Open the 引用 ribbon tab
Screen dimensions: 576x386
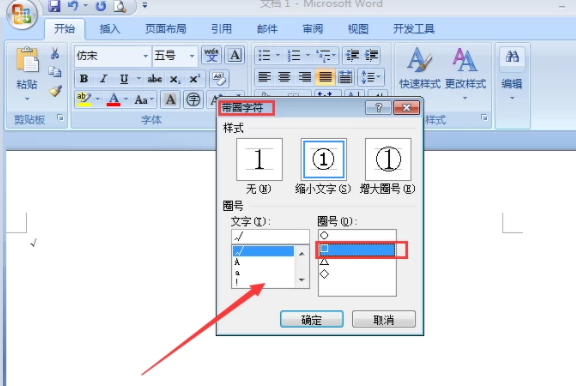tap(221, 29)
